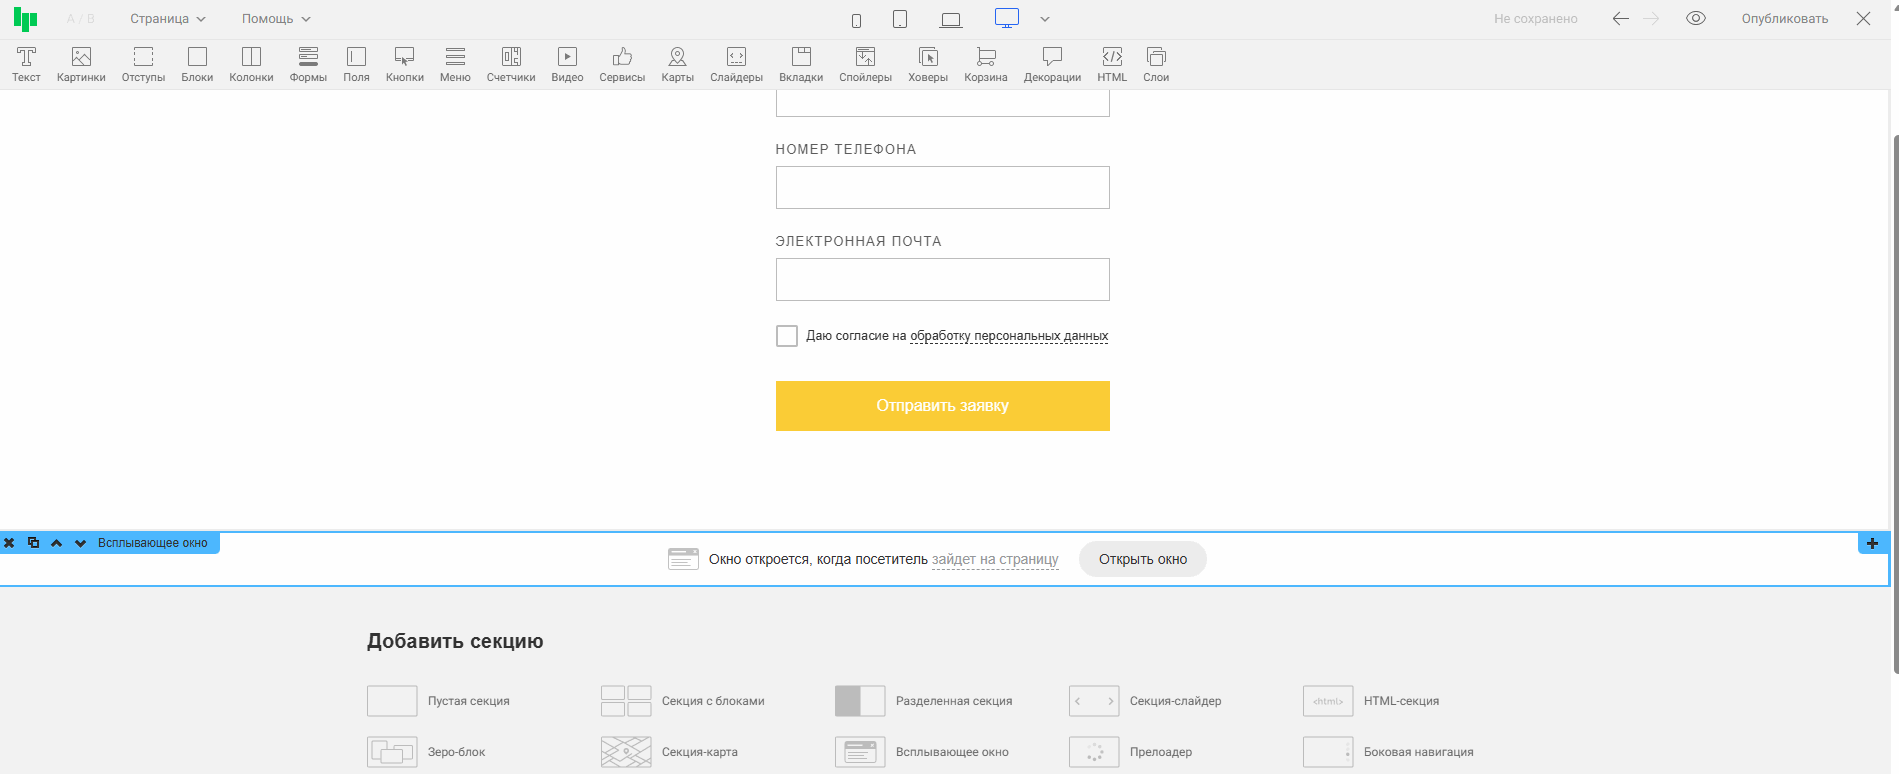The height and width of the screenshot is (774, 1899).
Task: Open the Слайдеры tool
Action: click(x=736, y=64)
